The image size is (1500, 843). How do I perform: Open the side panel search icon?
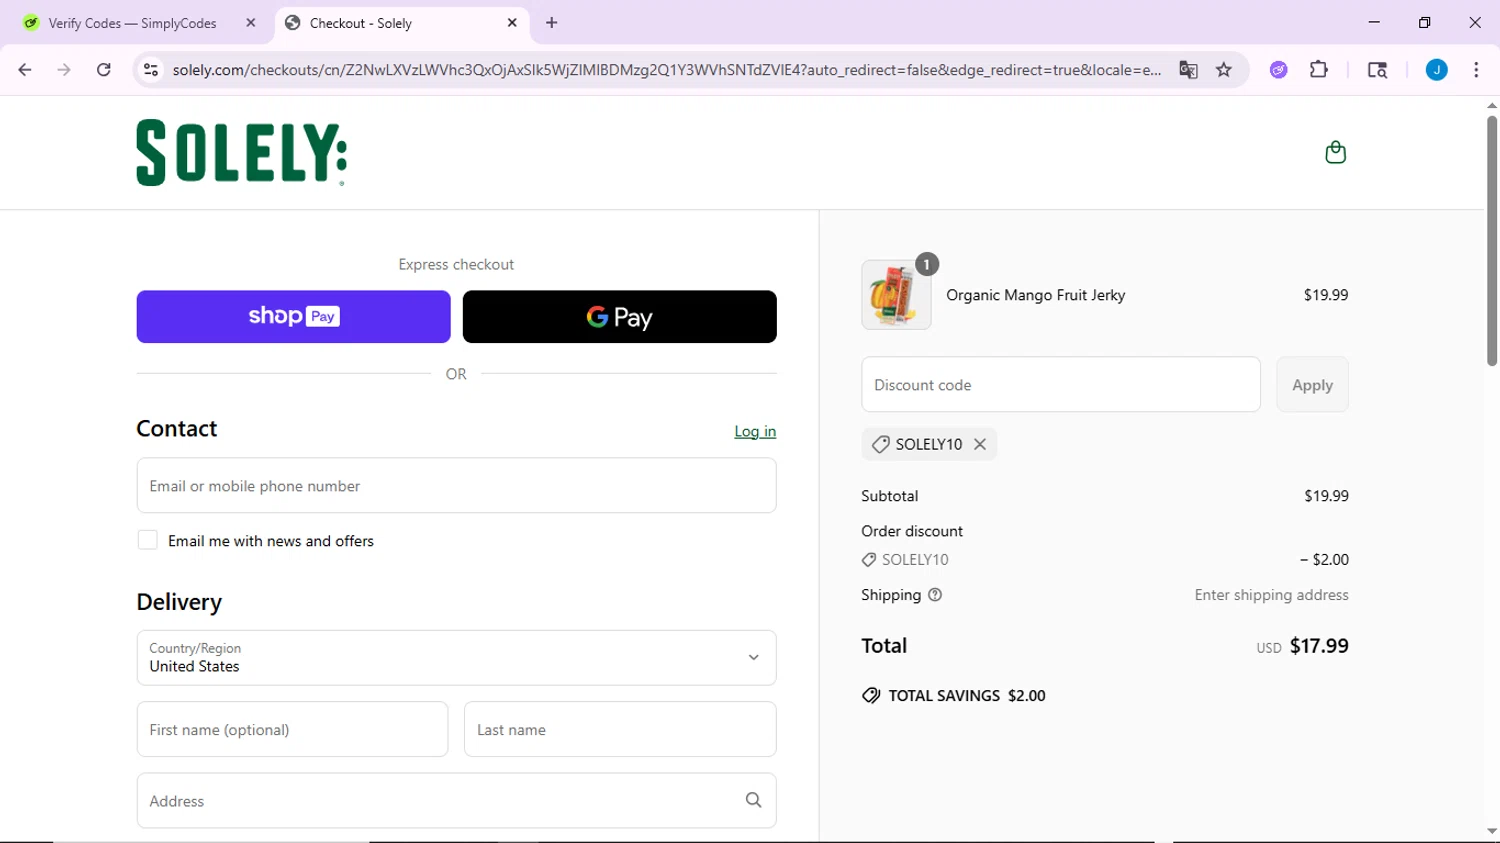1377,70
